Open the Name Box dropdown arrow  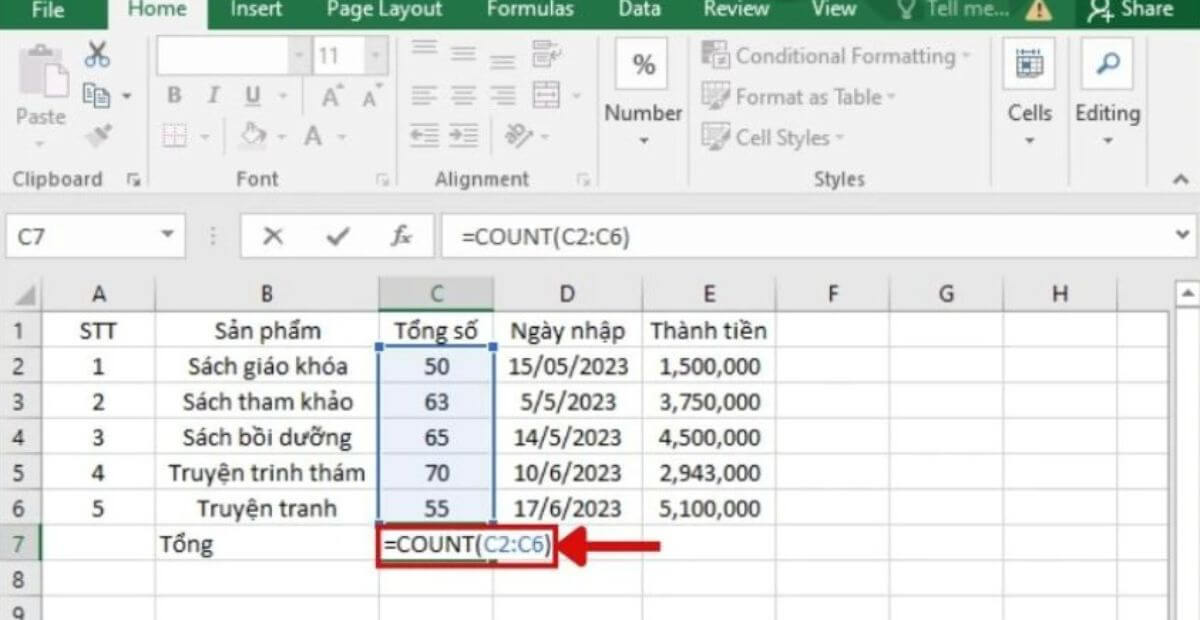[167, 237]
